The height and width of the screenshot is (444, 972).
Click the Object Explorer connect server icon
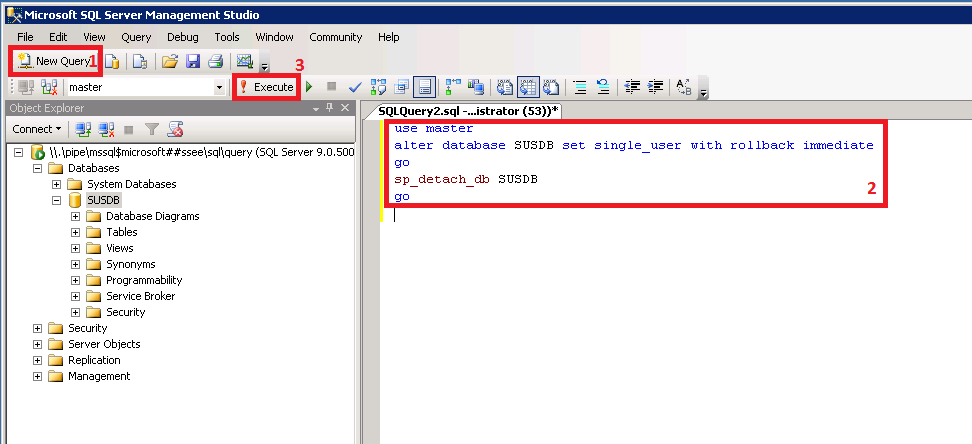point(83,129)
